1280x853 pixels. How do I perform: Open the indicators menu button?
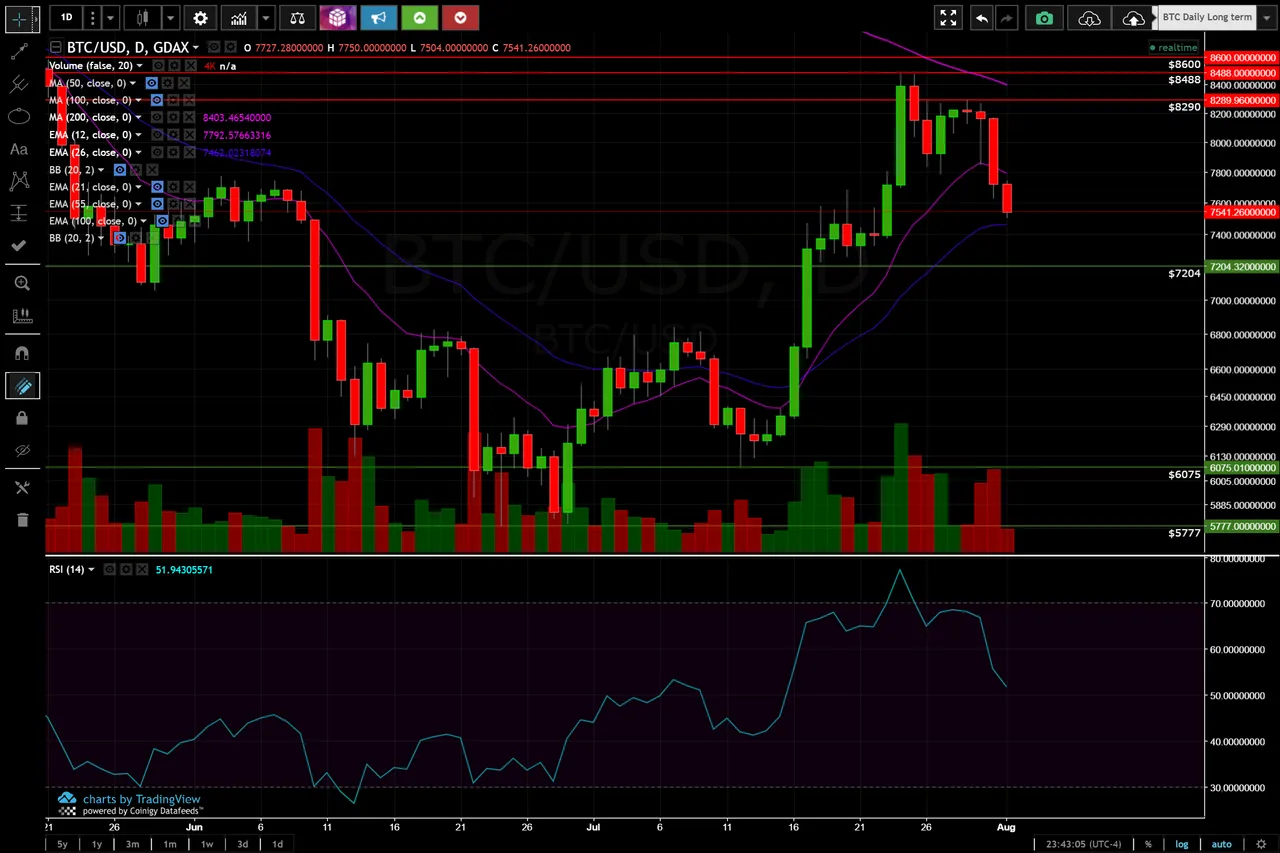pos(238,17)
